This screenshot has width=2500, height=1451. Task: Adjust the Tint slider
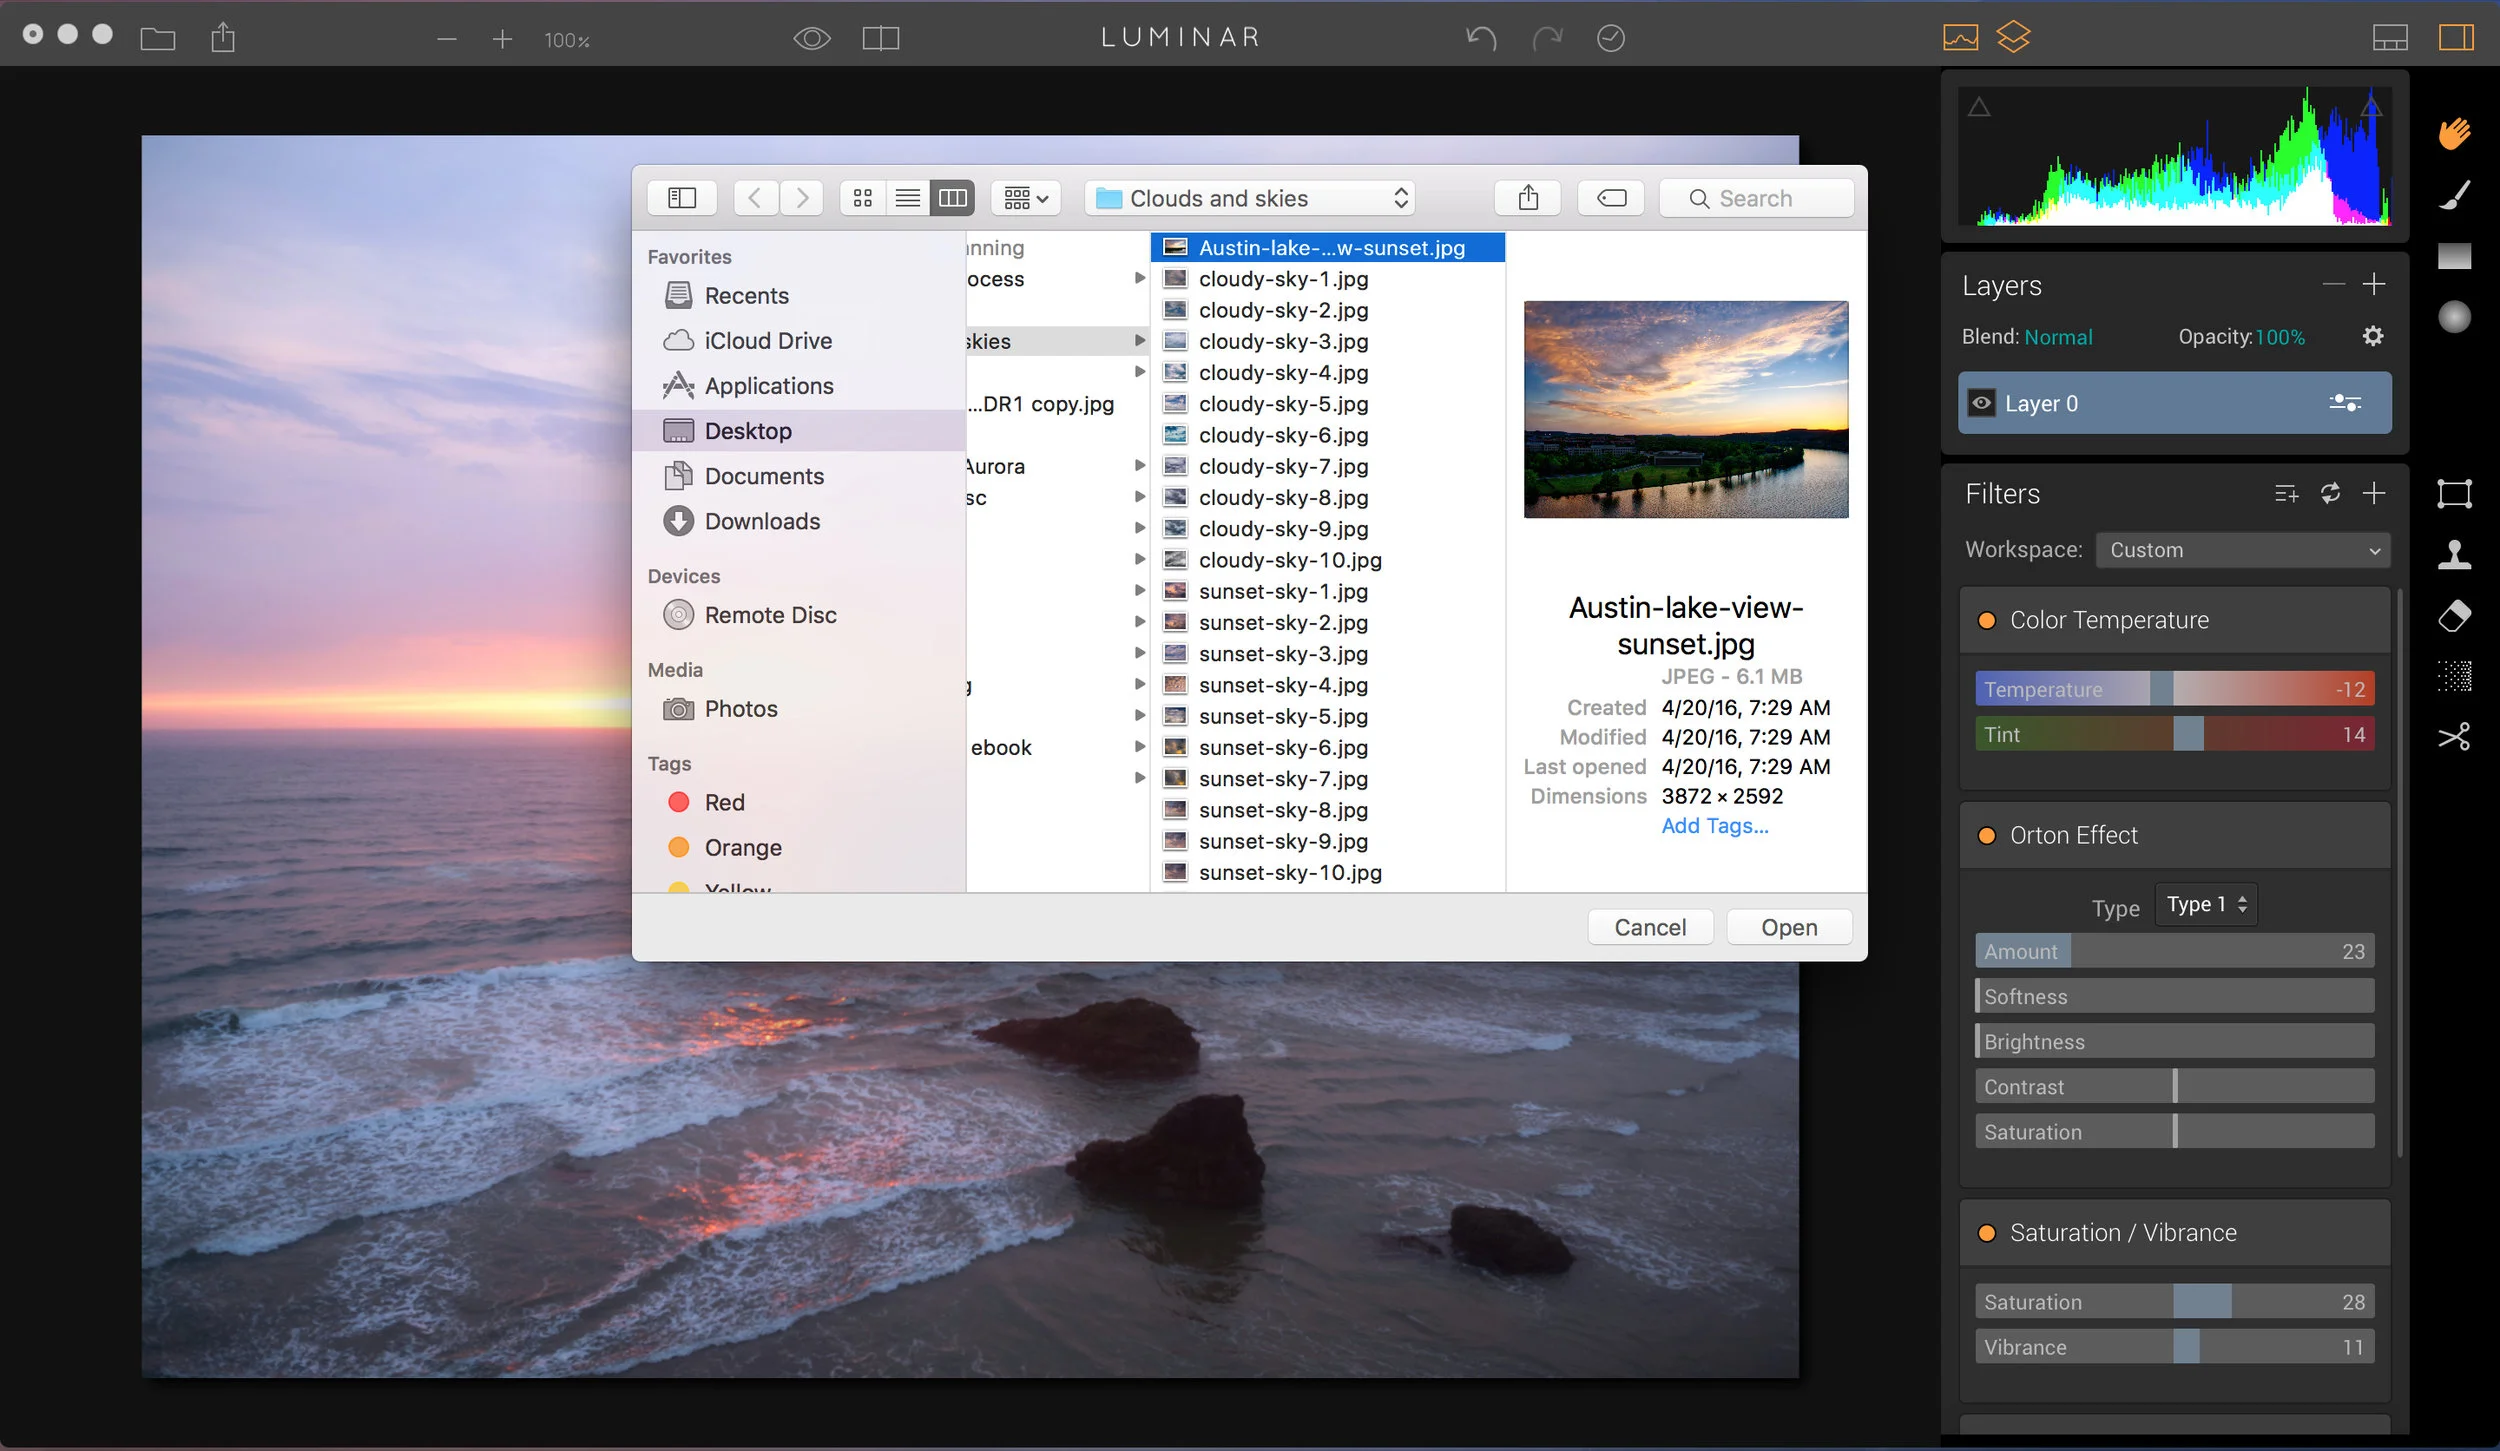(x=2174, y=734)
